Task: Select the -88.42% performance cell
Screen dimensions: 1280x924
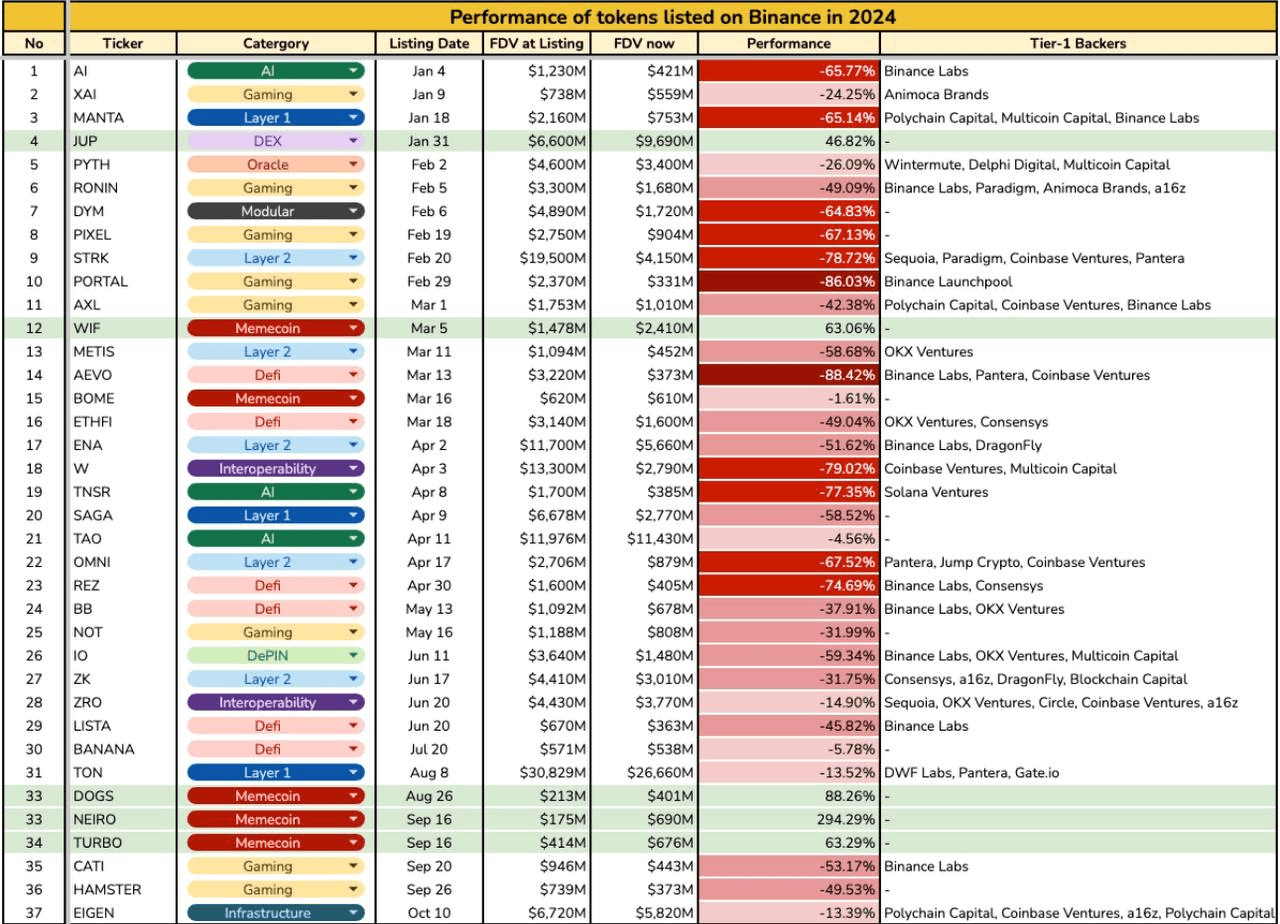Action: [789, 375]
